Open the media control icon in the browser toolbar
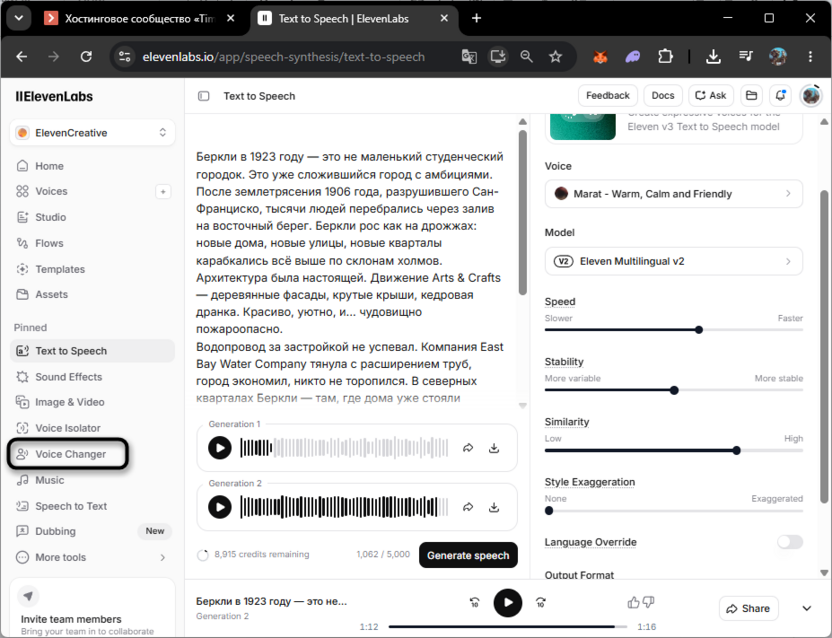832x638 pixels. pyautogui.click(x=746, y=56)
